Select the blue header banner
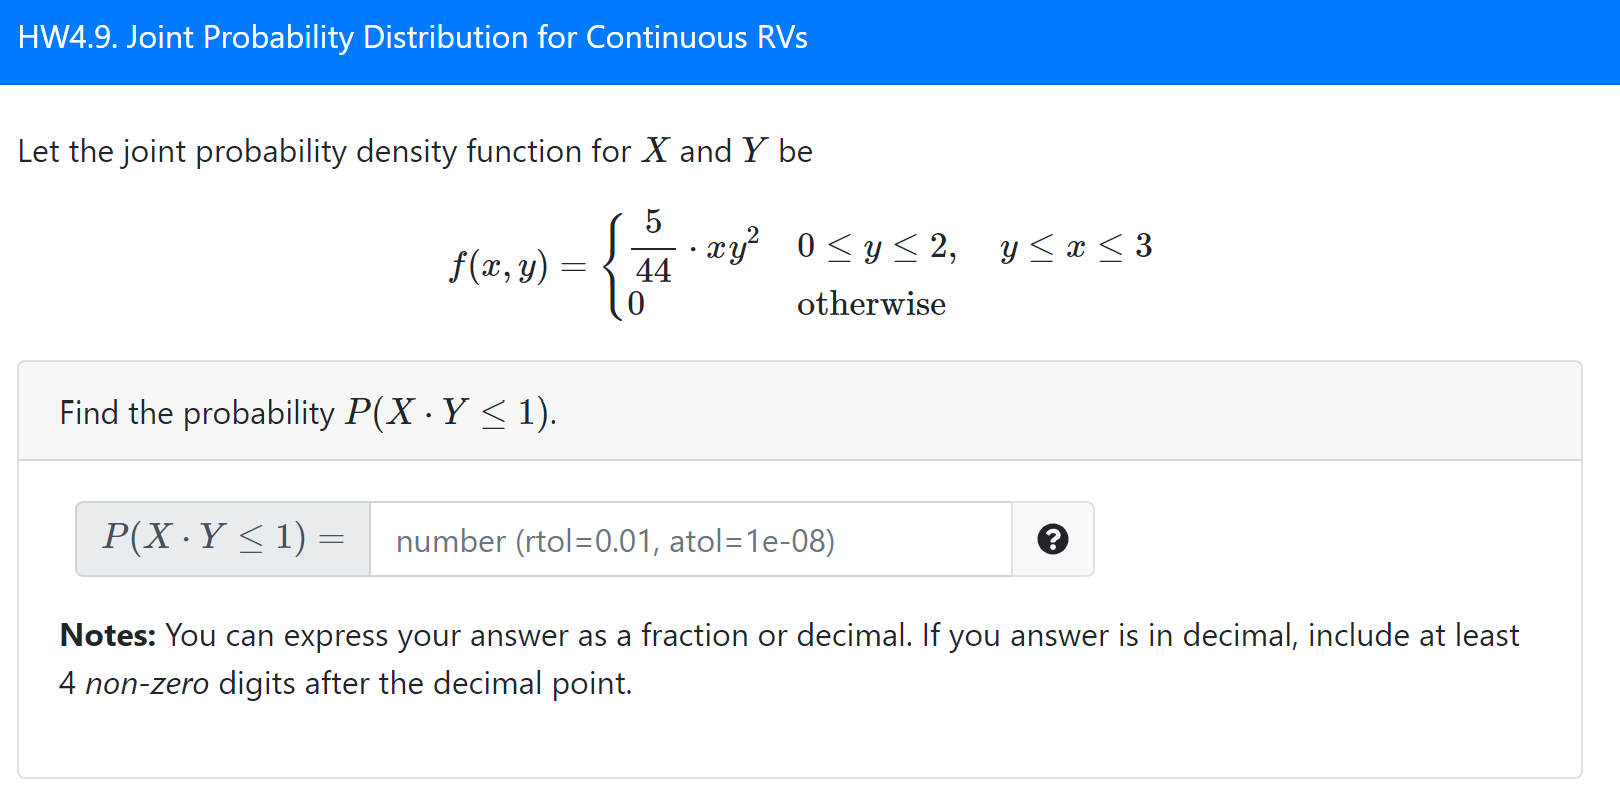 [x=810, y=37]
